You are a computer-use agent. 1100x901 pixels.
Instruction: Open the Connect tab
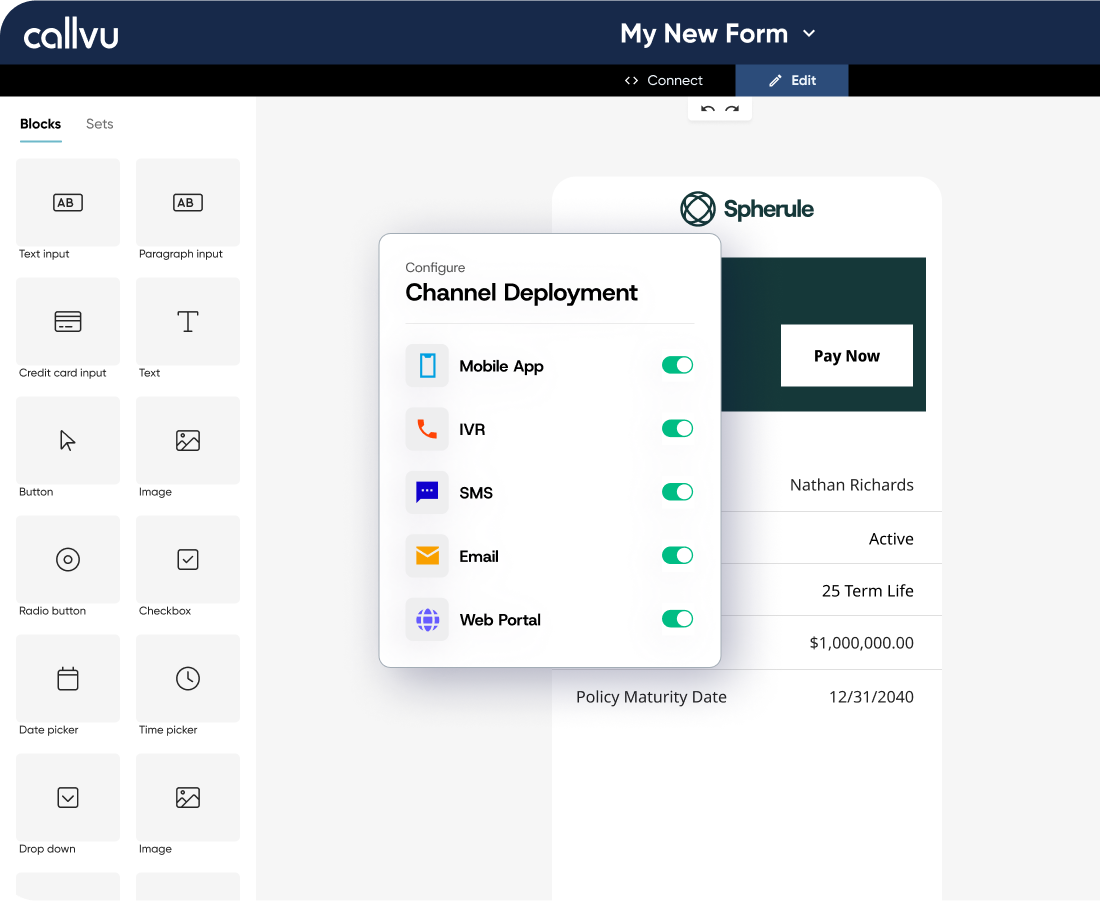[x=664, y=81]
